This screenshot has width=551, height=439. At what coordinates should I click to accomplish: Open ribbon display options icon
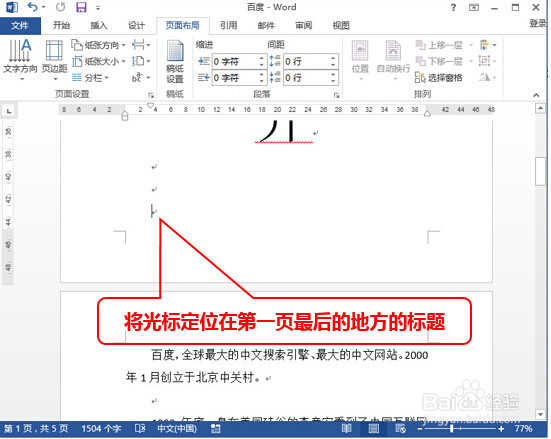tap(474, 7)
